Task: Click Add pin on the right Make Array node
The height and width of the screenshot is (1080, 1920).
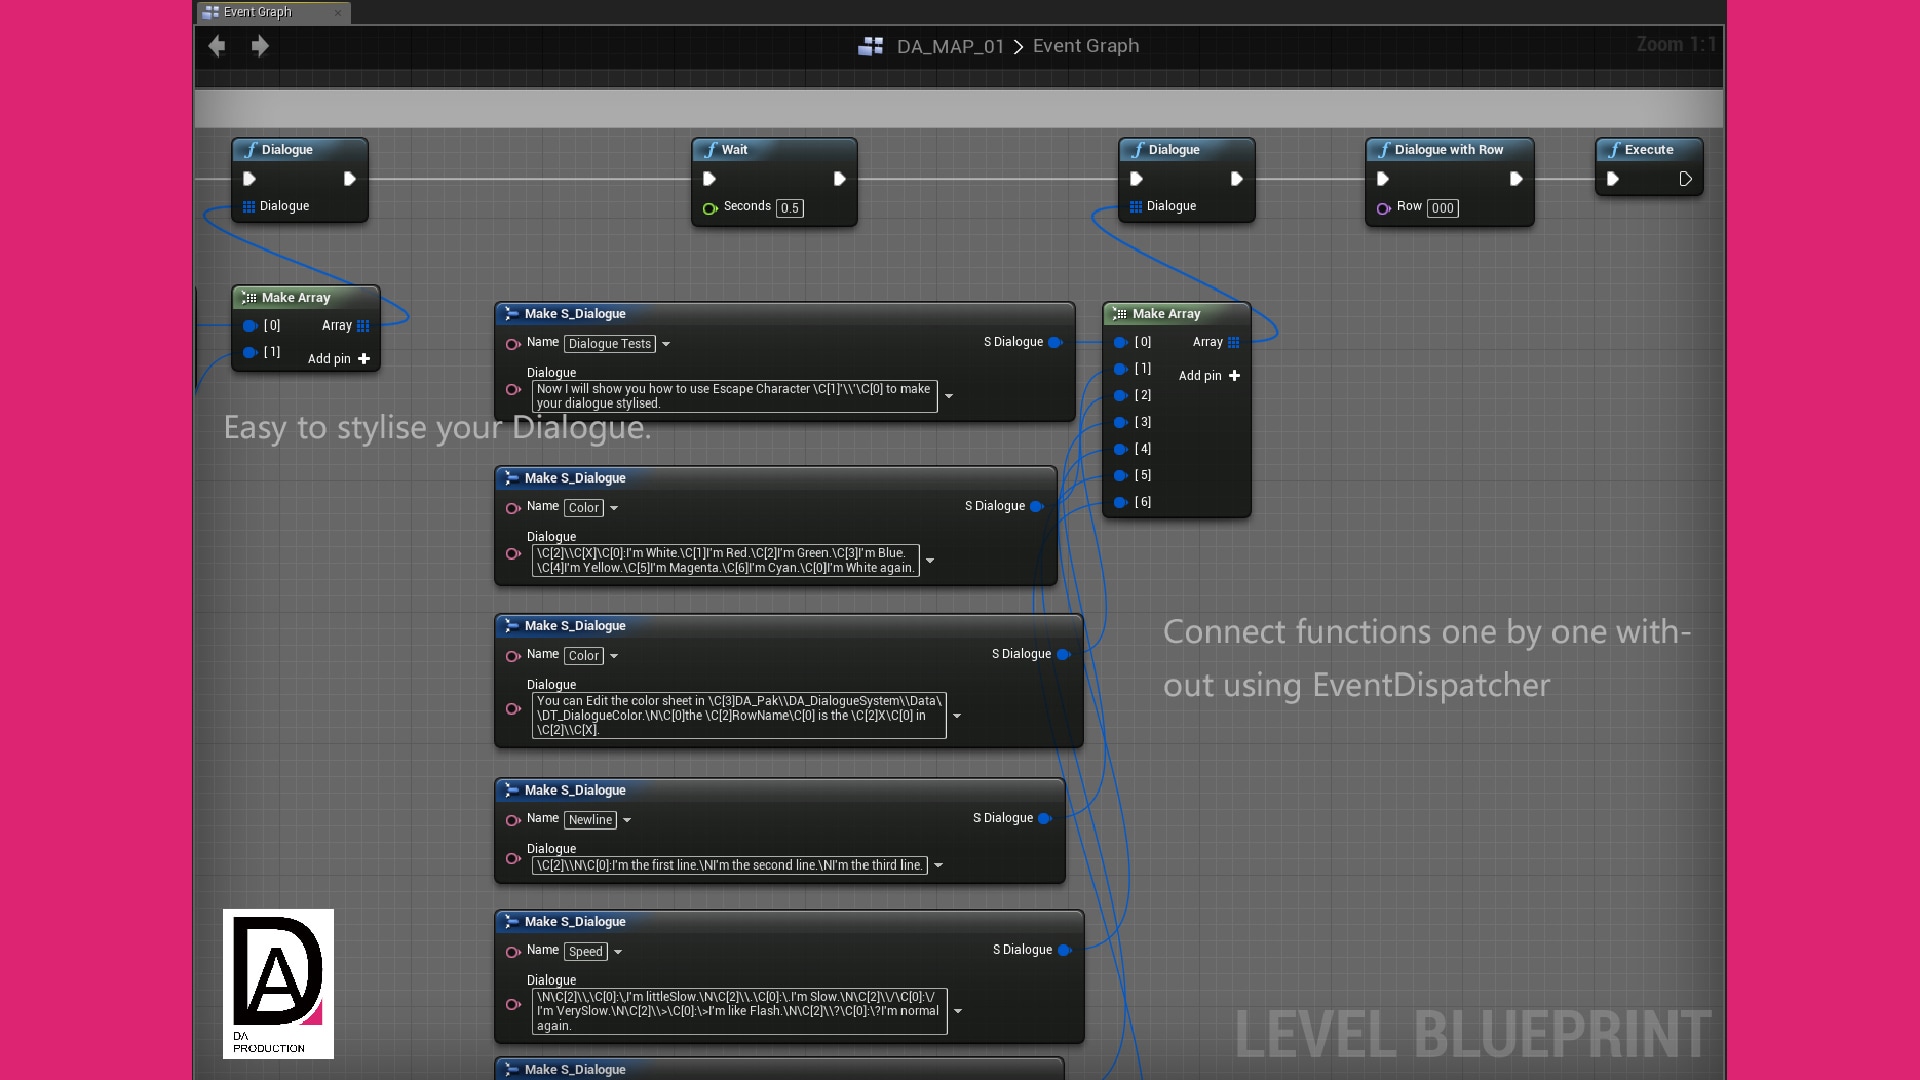Action: [1234, 376]
